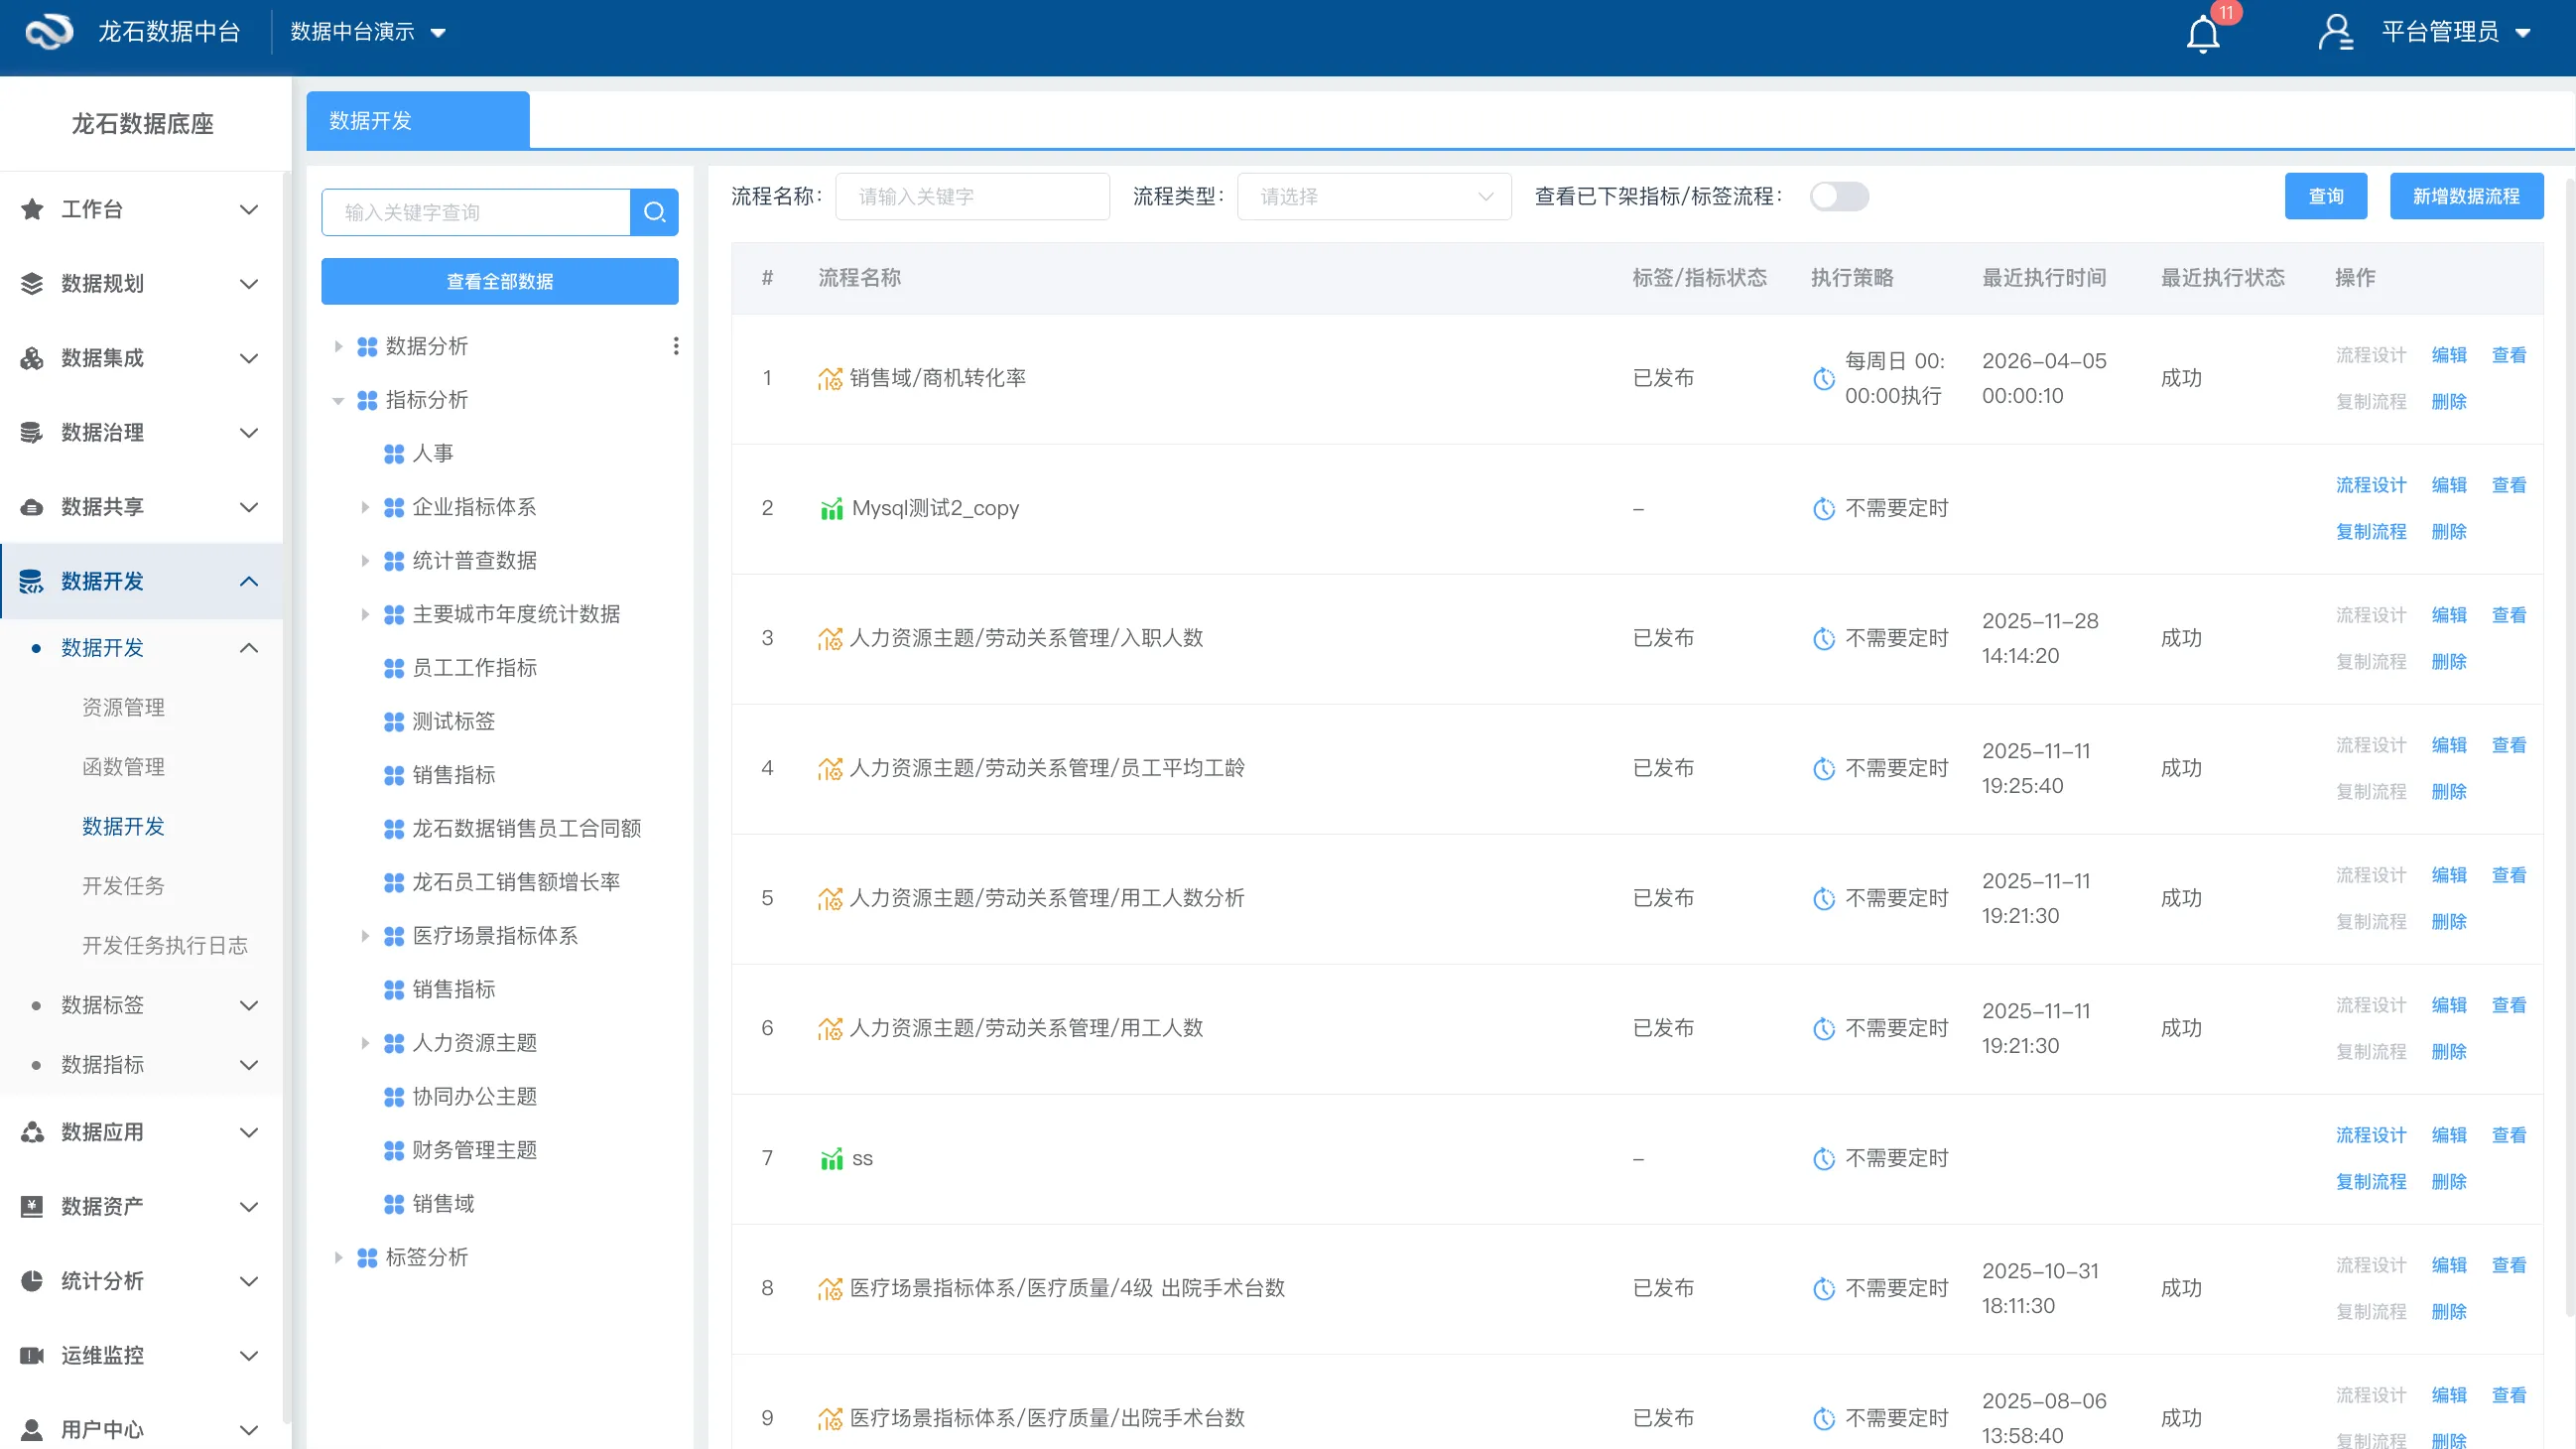This screenshot has height=1449, width=2576.
Task: Click the 数据集成 sidebar icon
Action: (x=32, y=357)
